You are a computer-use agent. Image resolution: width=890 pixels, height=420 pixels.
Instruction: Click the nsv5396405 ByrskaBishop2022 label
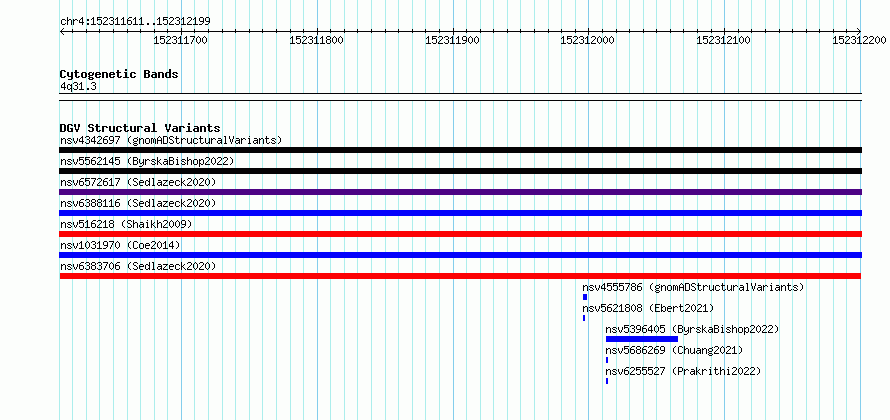coord(692,329)
